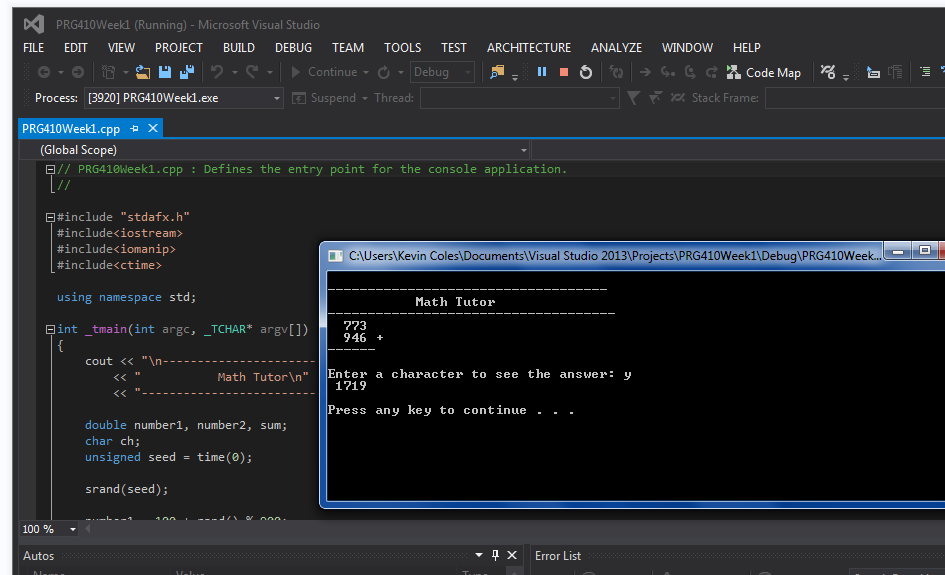Open the FILE menu

(33, 48)
